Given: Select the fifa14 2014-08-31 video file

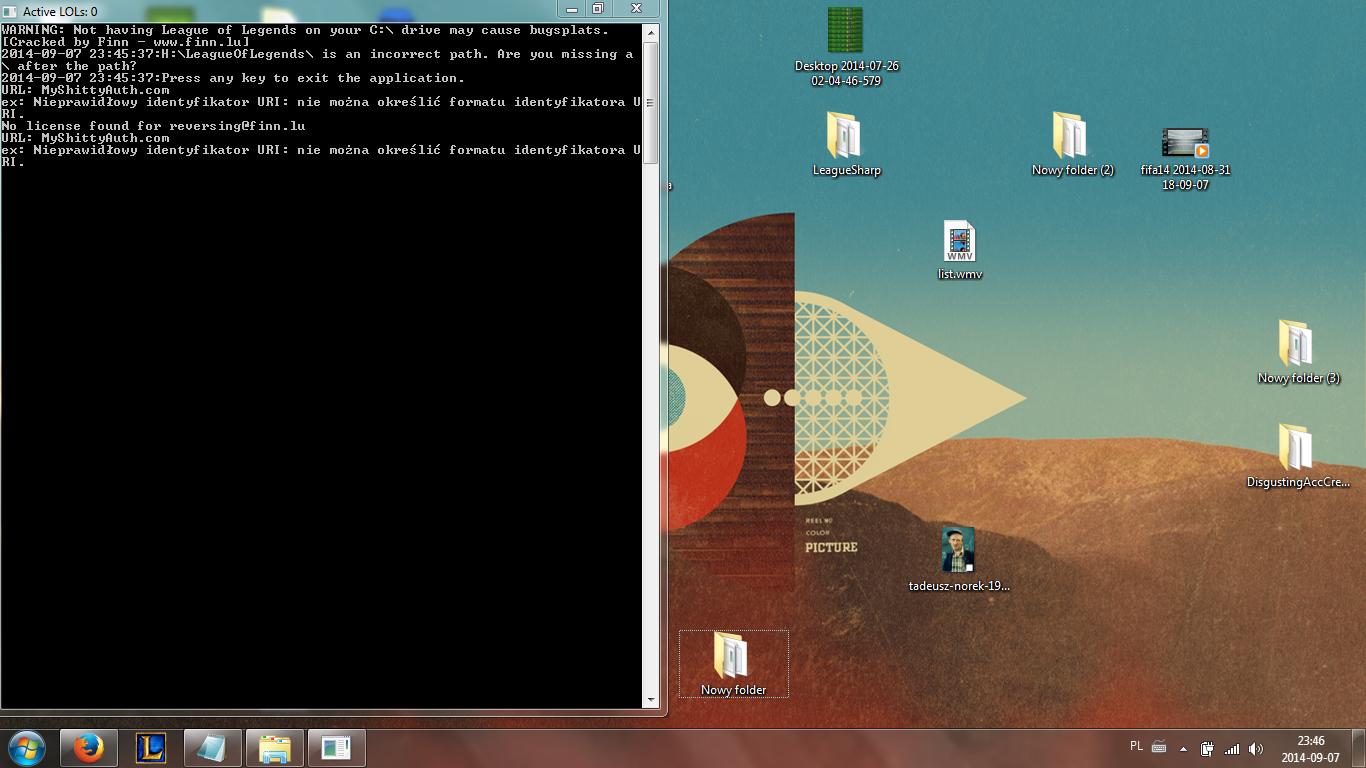Looking at the screenshot, I should (1185, 158).
